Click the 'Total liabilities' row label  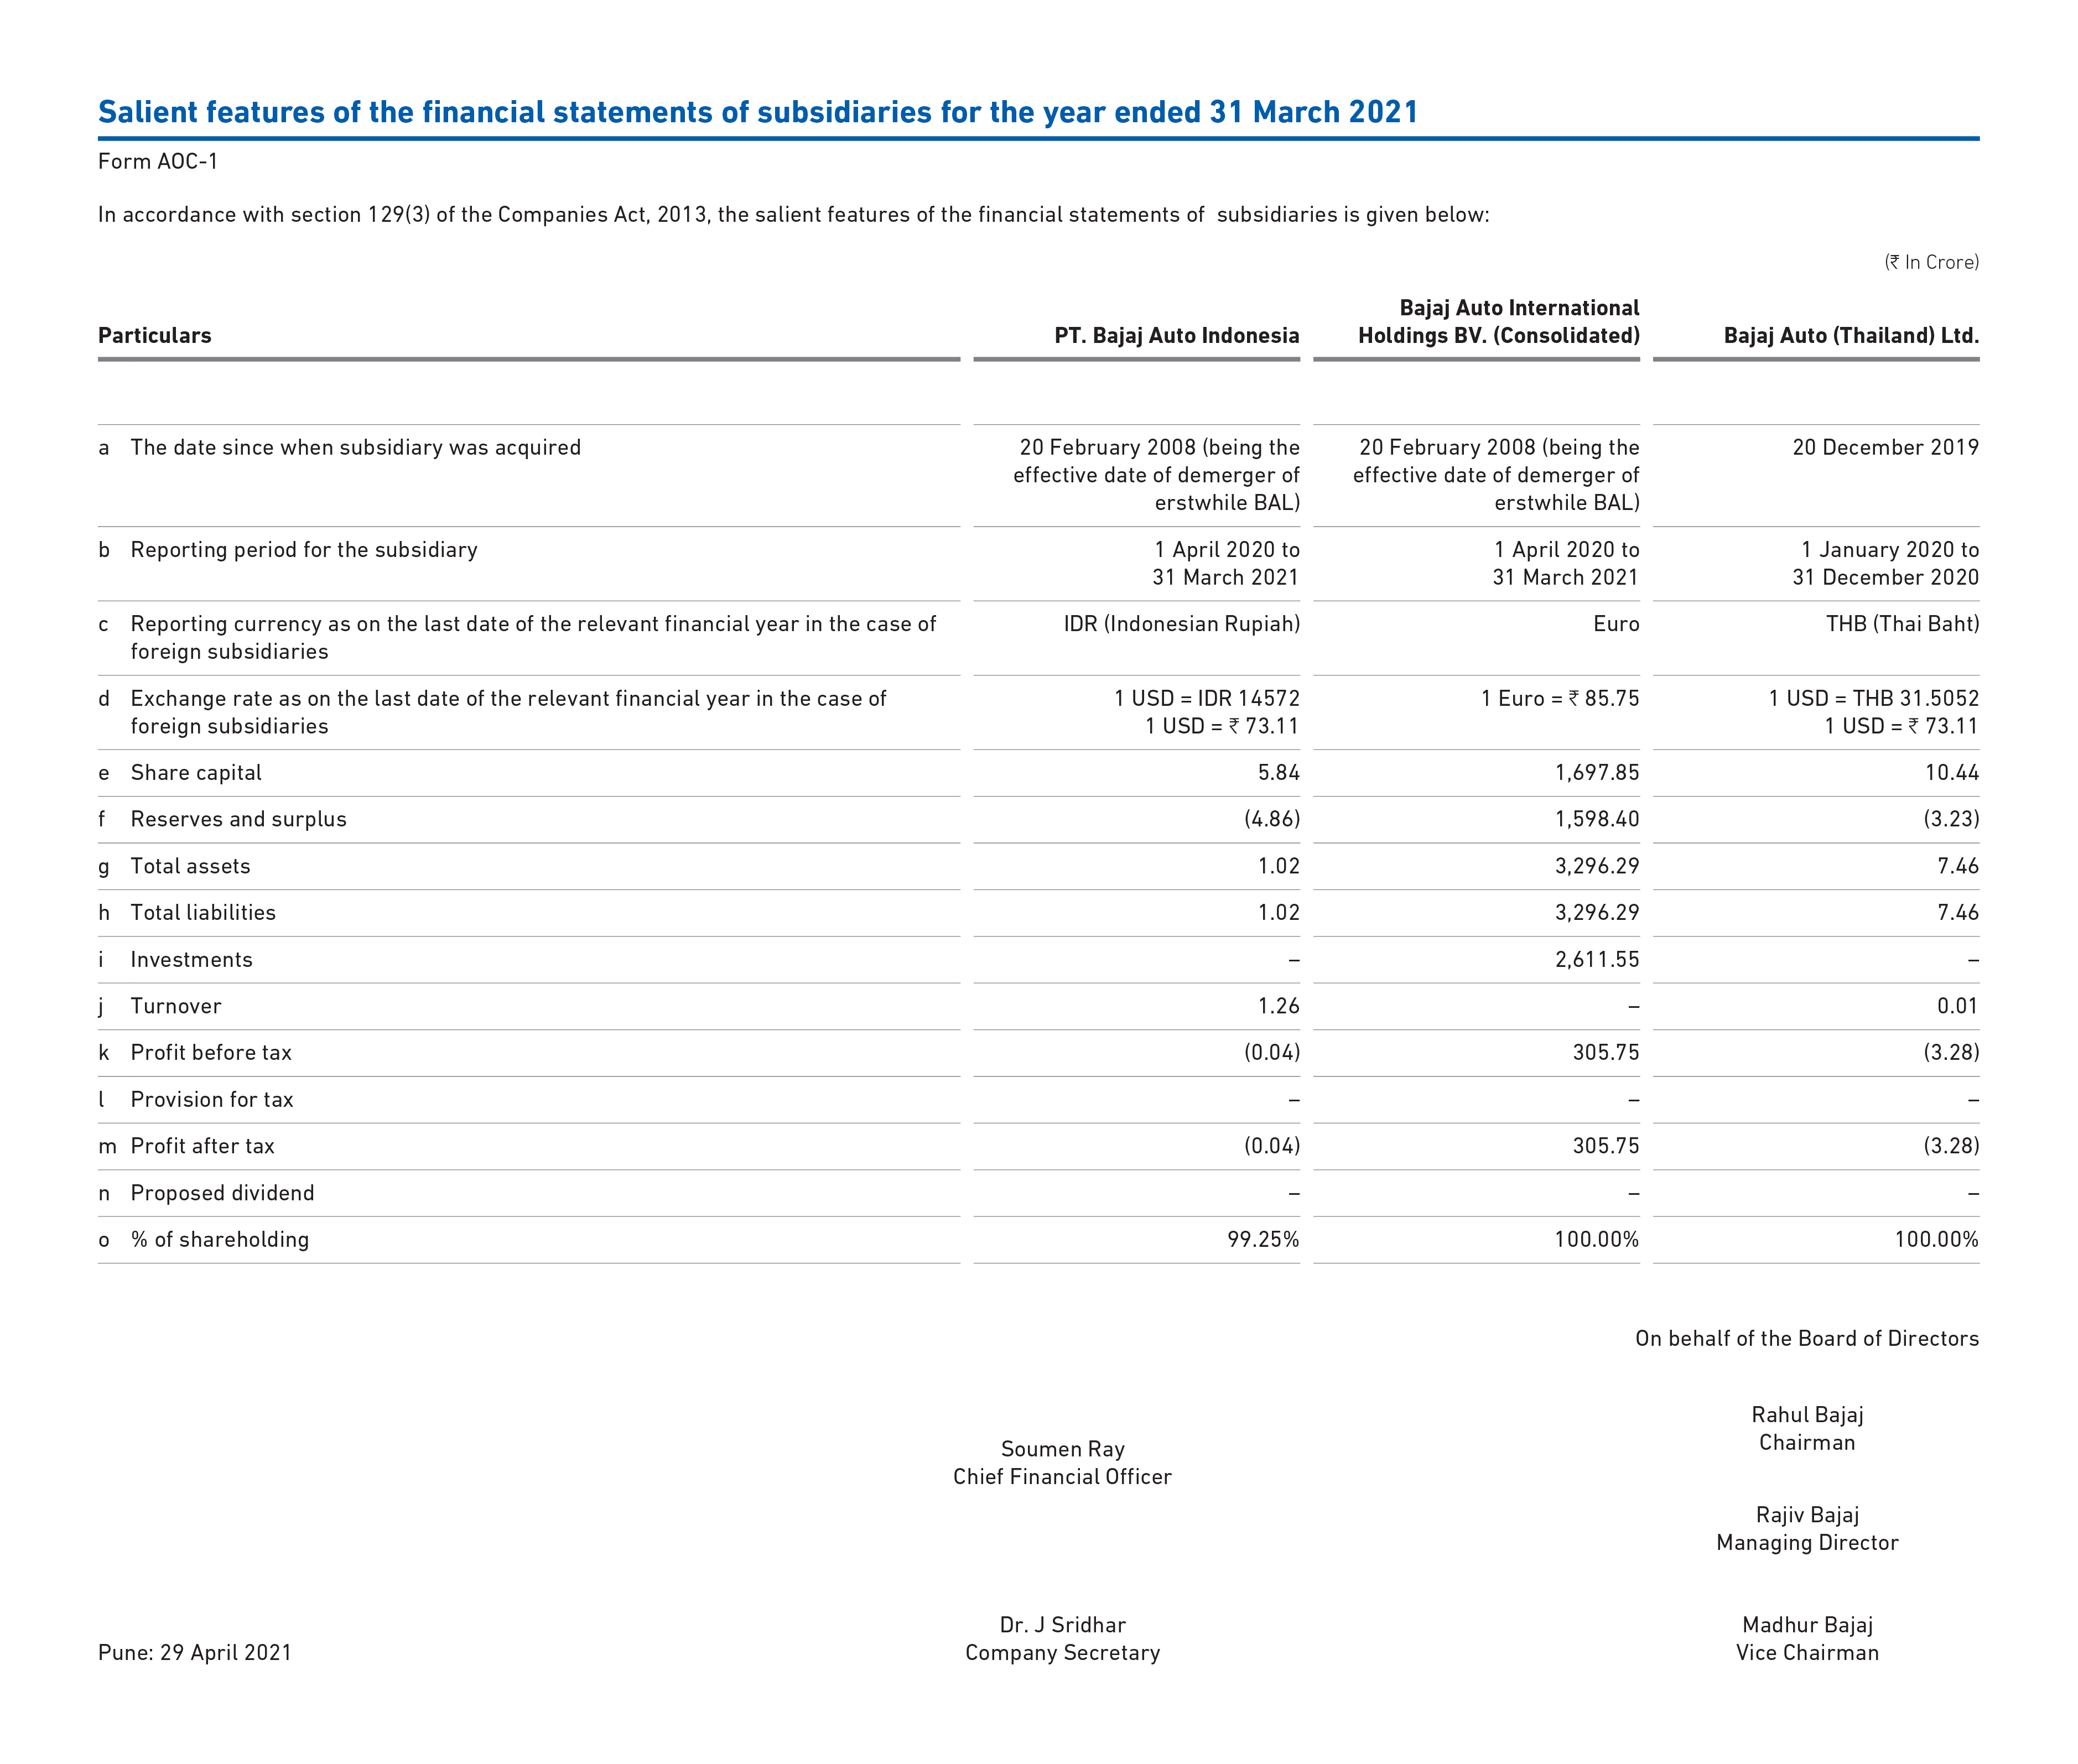click(203, 913)
